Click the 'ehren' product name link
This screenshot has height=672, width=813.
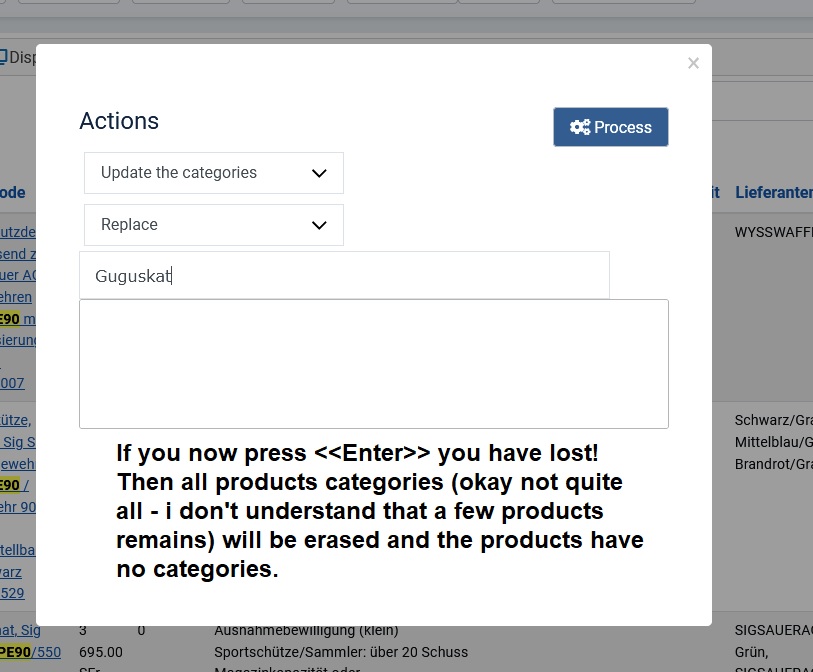pyautogui.click(x=16, y=297)
